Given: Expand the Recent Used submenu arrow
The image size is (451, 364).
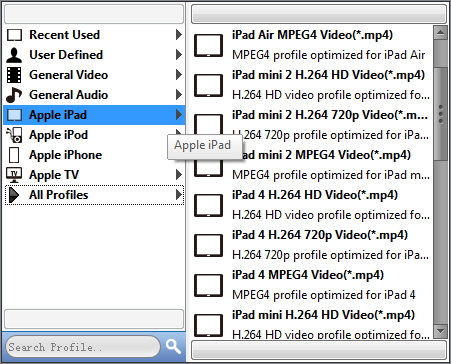Looking at the screenshot, I should pos(179,35).
